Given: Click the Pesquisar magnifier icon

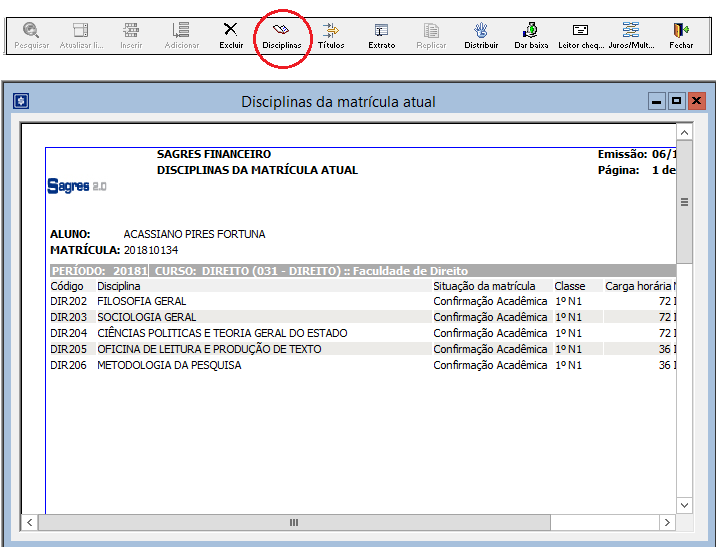Looking at the screenshot, I should point(31,35).
